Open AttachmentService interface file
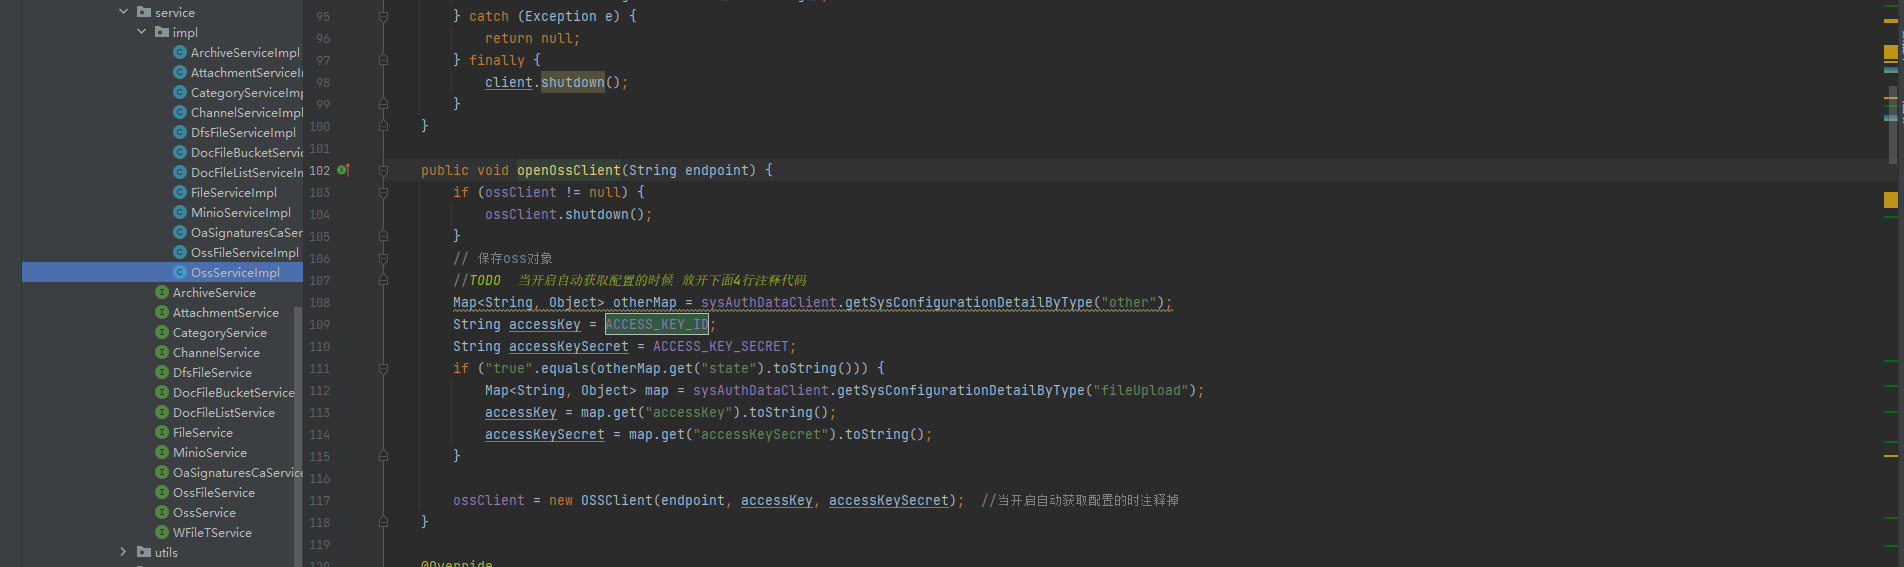This screenshot has height=567, width=1904. pos(226,312)
